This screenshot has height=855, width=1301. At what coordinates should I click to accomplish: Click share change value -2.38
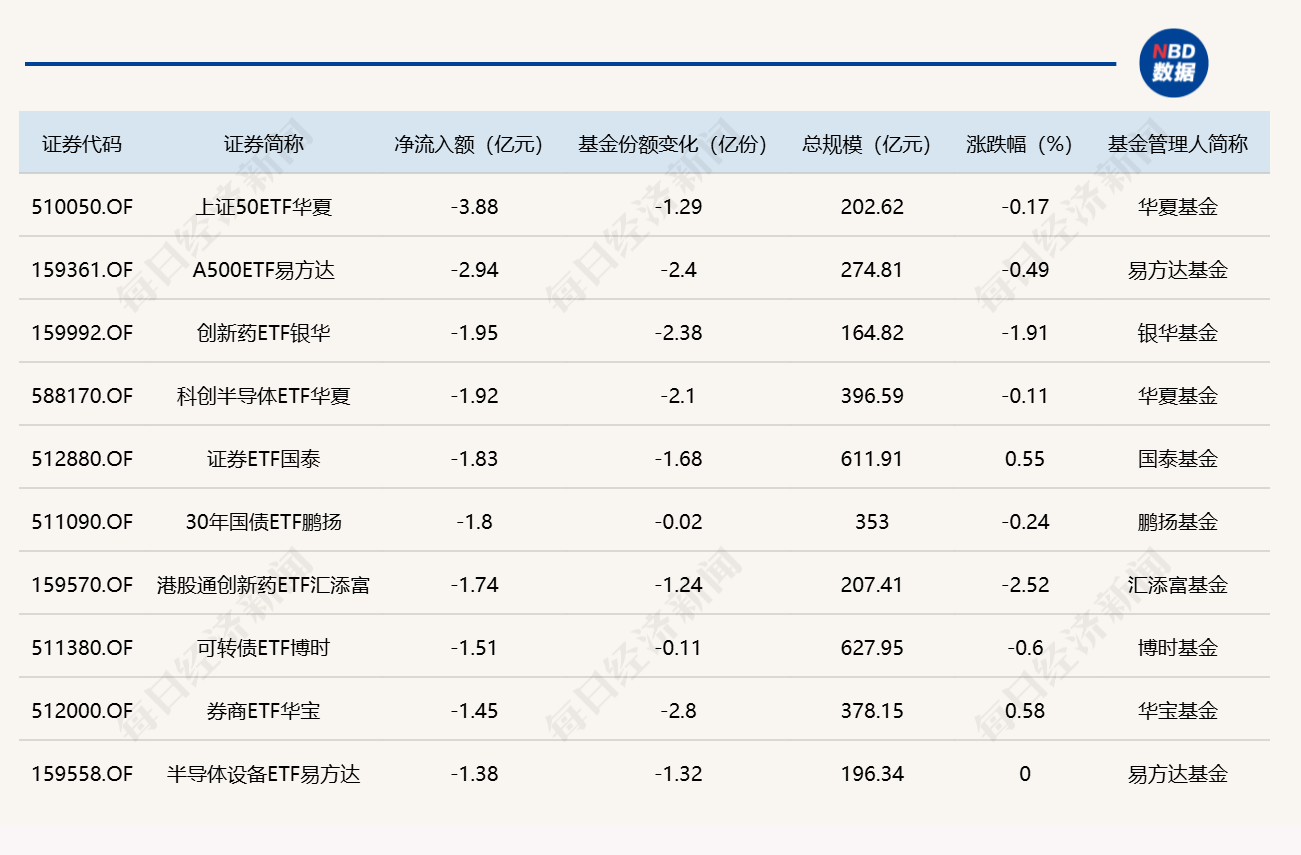(678, 333)
